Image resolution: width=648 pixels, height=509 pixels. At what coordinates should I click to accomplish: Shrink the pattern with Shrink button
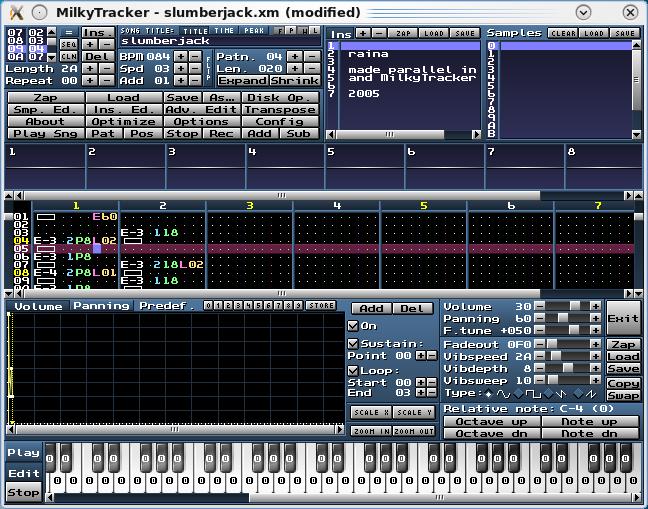click(293, 81)
